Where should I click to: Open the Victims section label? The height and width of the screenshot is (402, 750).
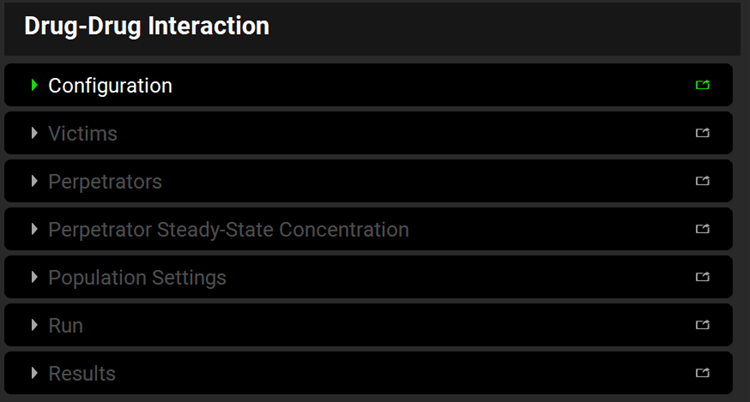(82, 134)
